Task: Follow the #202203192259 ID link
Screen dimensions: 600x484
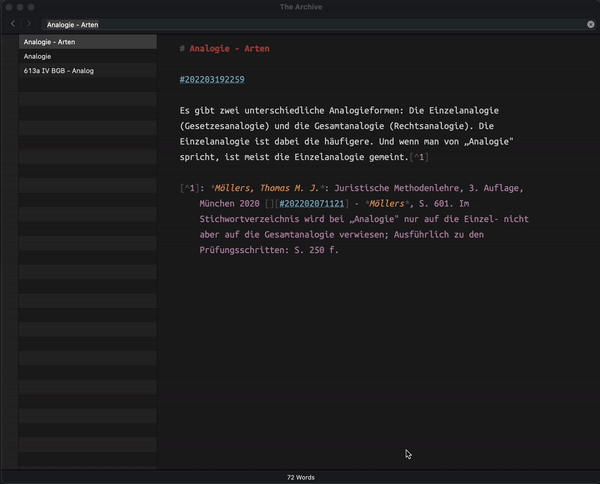Action: pyautogui.click(x=212, y=80)
